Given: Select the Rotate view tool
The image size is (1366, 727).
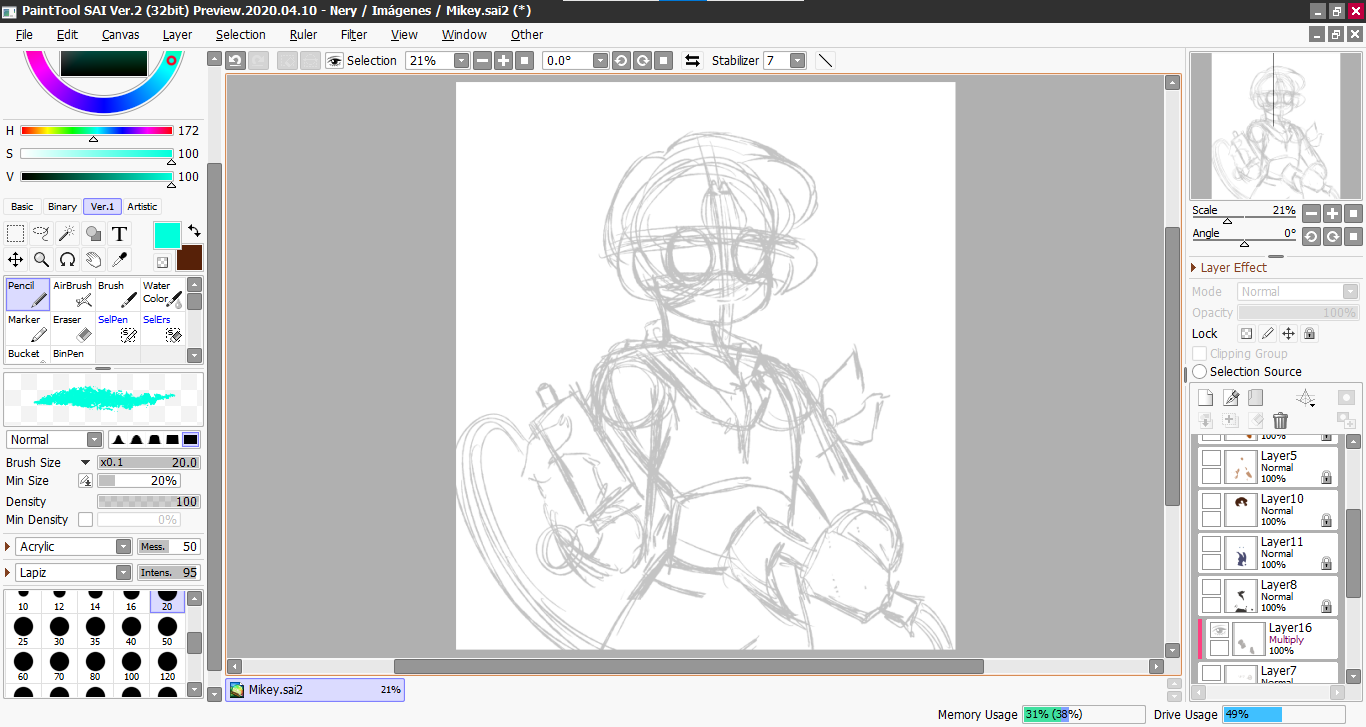Looking at the screenshot, I should [x=67, y=260].
